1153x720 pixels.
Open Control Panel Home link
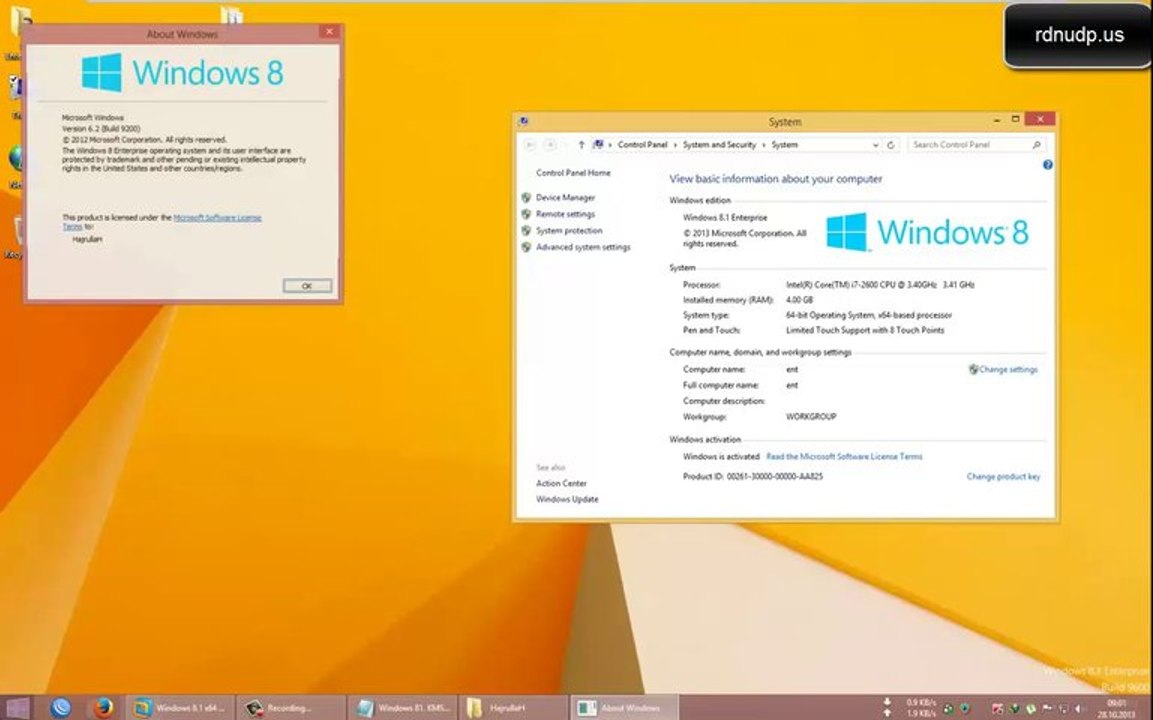[573, 173]
